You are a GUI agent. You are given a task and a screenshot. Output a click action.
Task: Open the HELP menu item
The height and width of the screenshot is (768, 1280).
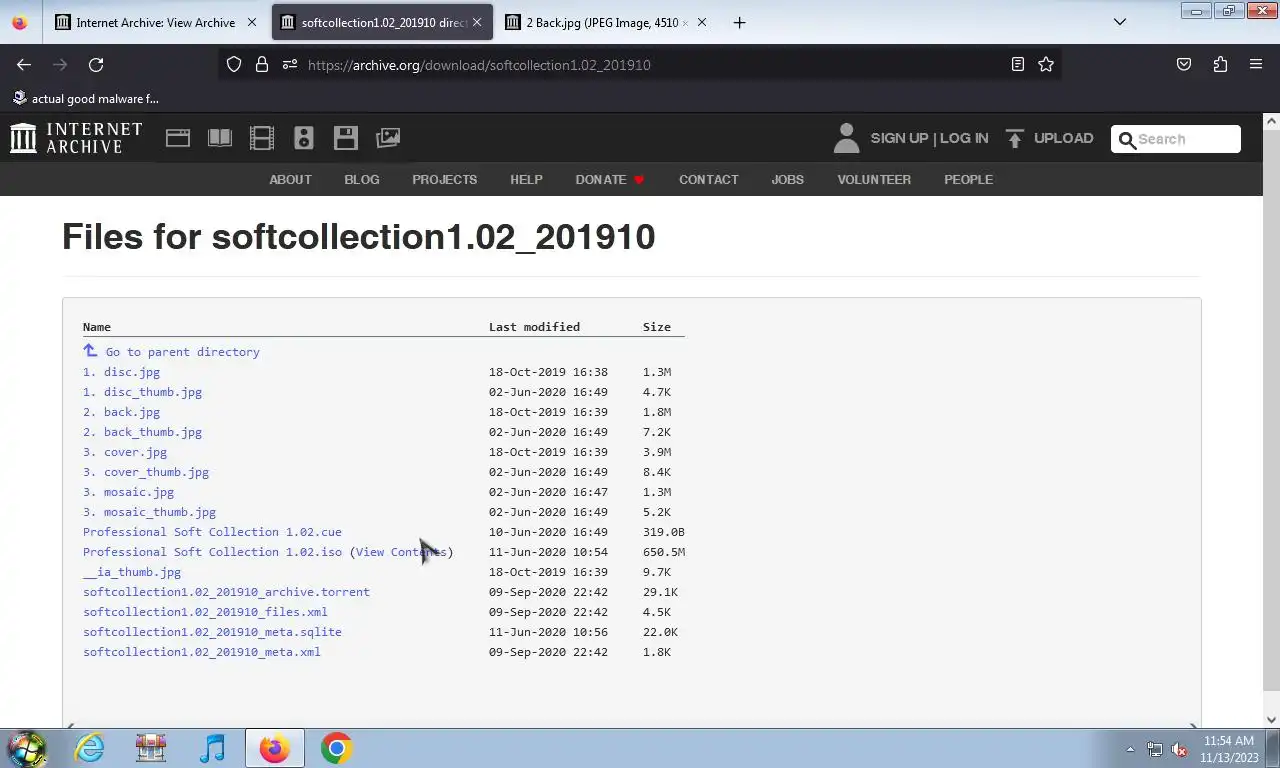click(526, 180)
